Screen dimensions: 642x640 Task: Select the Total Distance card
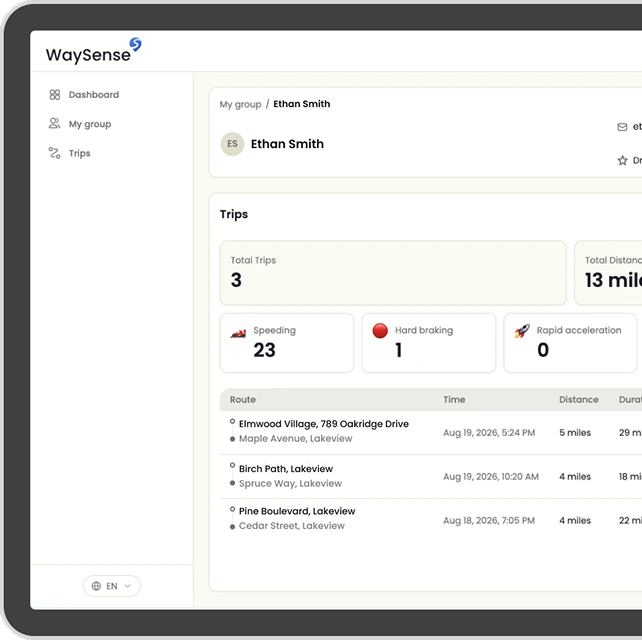tap(608, 273)
